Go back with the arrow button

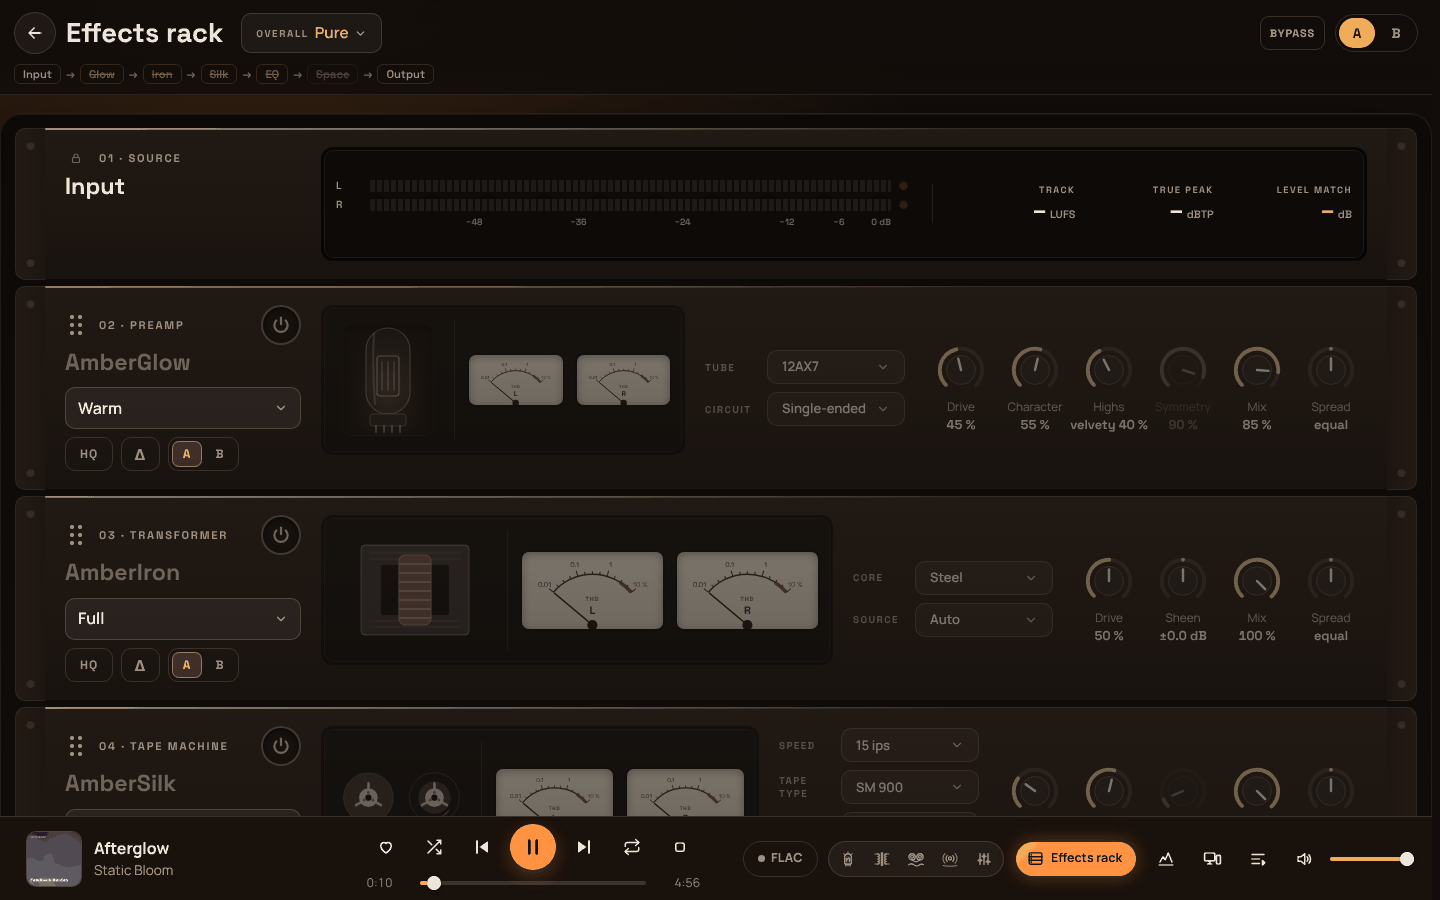35,33
